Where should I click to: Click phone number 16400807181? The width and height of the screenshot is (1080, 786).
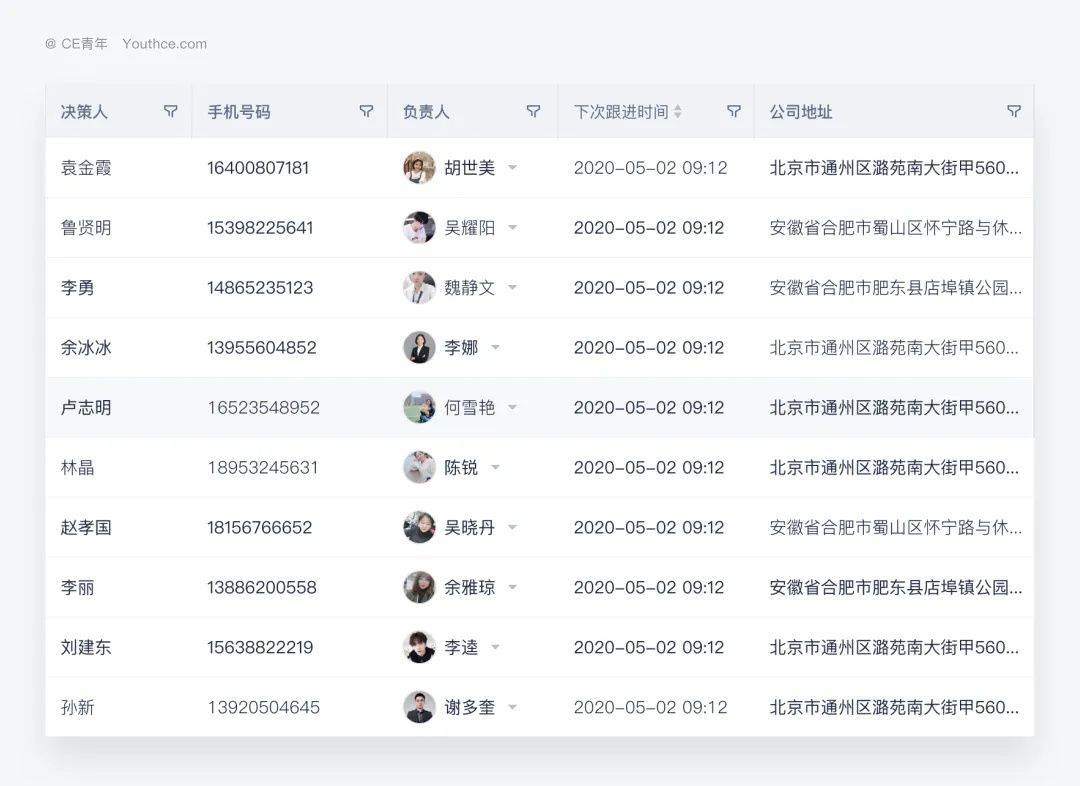coord(258,167)
